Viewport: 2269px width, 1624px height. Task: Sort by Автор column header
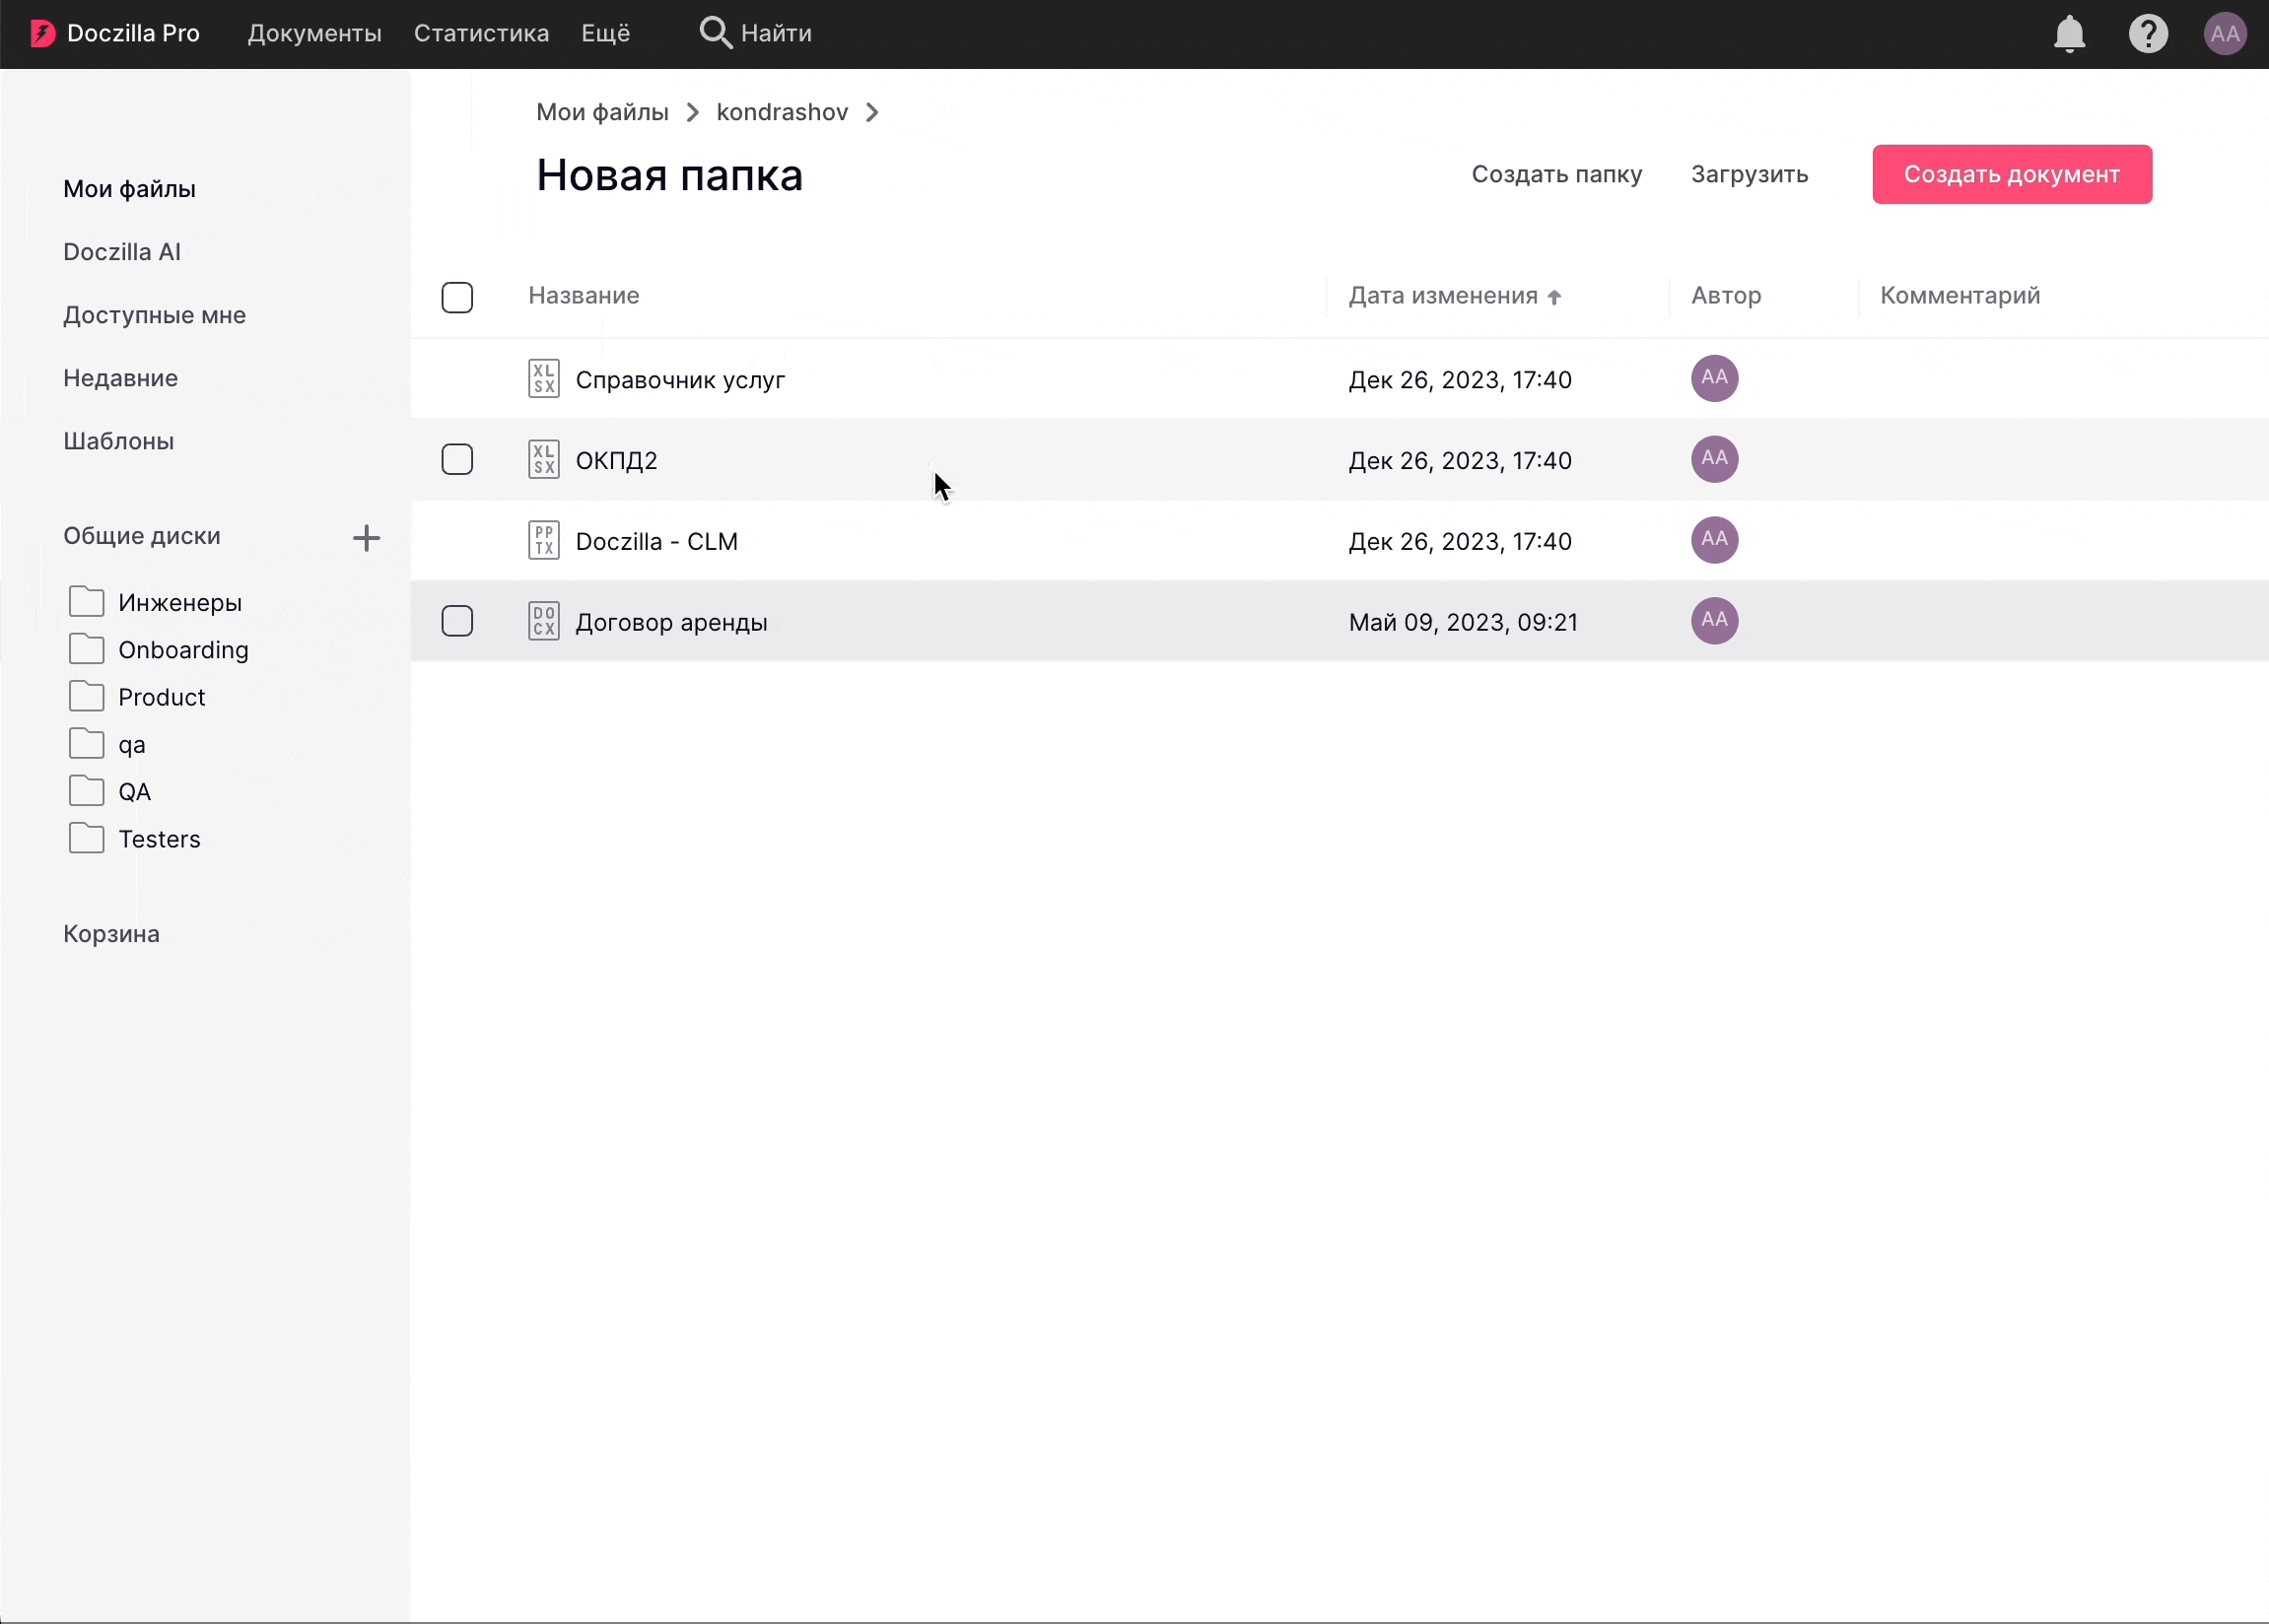1726,295
